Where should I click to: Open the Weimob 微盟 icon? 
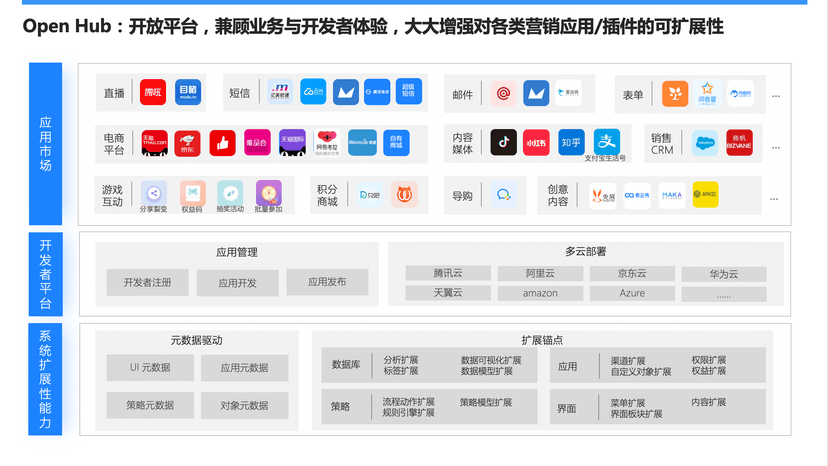tap(362, 143)
